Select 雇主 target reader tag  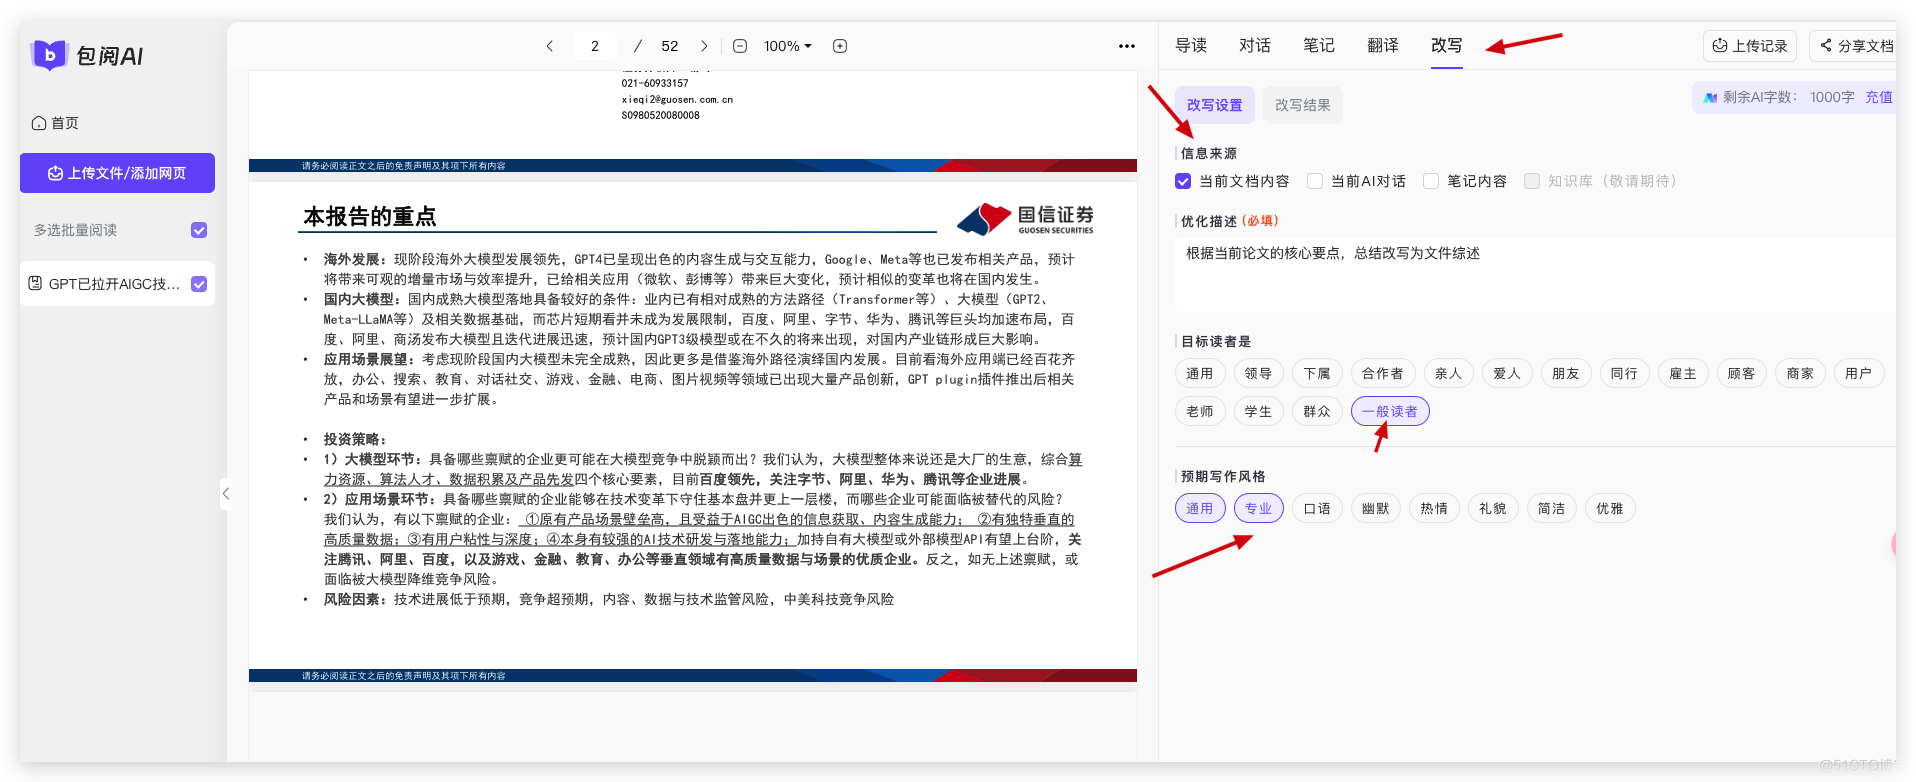click(1684, 373)
